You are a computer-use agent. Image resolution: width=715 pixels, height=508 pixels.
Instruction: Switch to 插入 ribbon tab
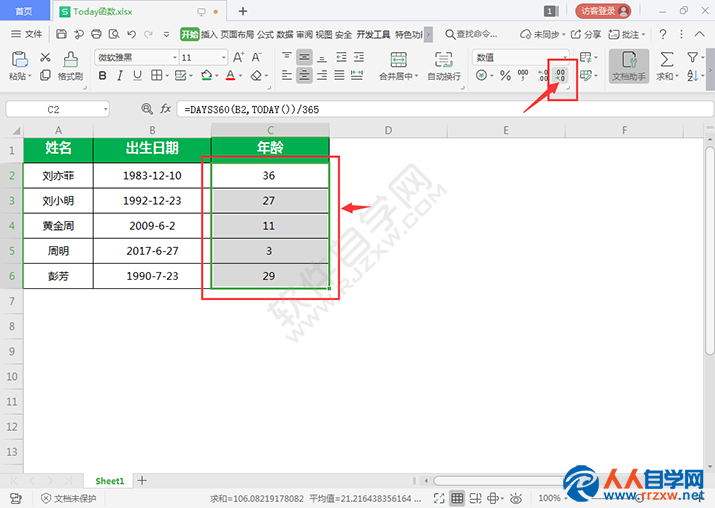coord(209,35)
